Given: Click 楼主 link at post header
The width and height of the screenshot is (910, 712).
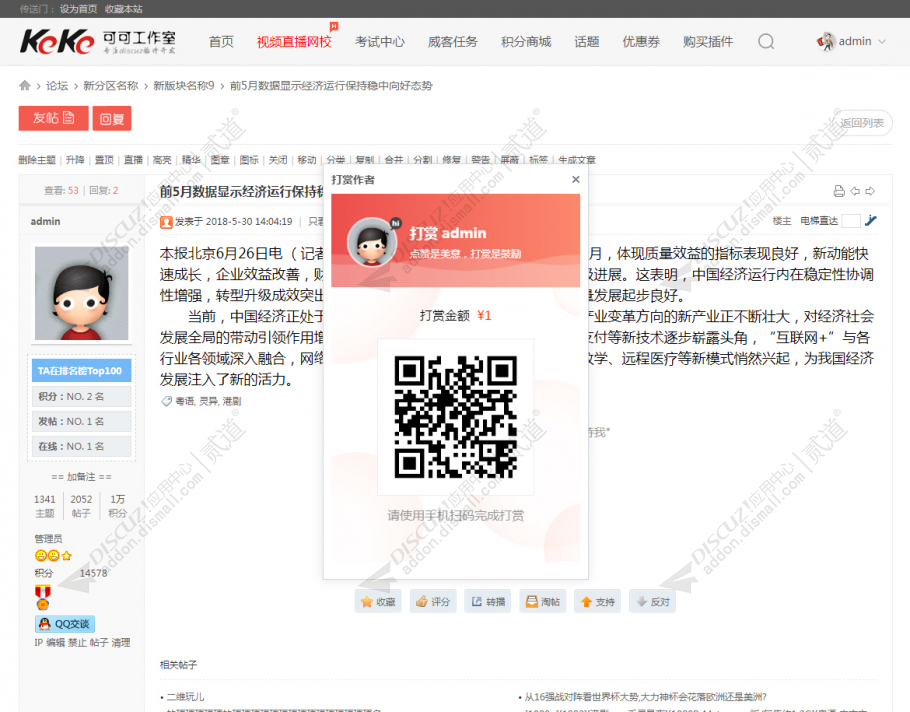Looking at the screenshot, I should coord(782,221).
